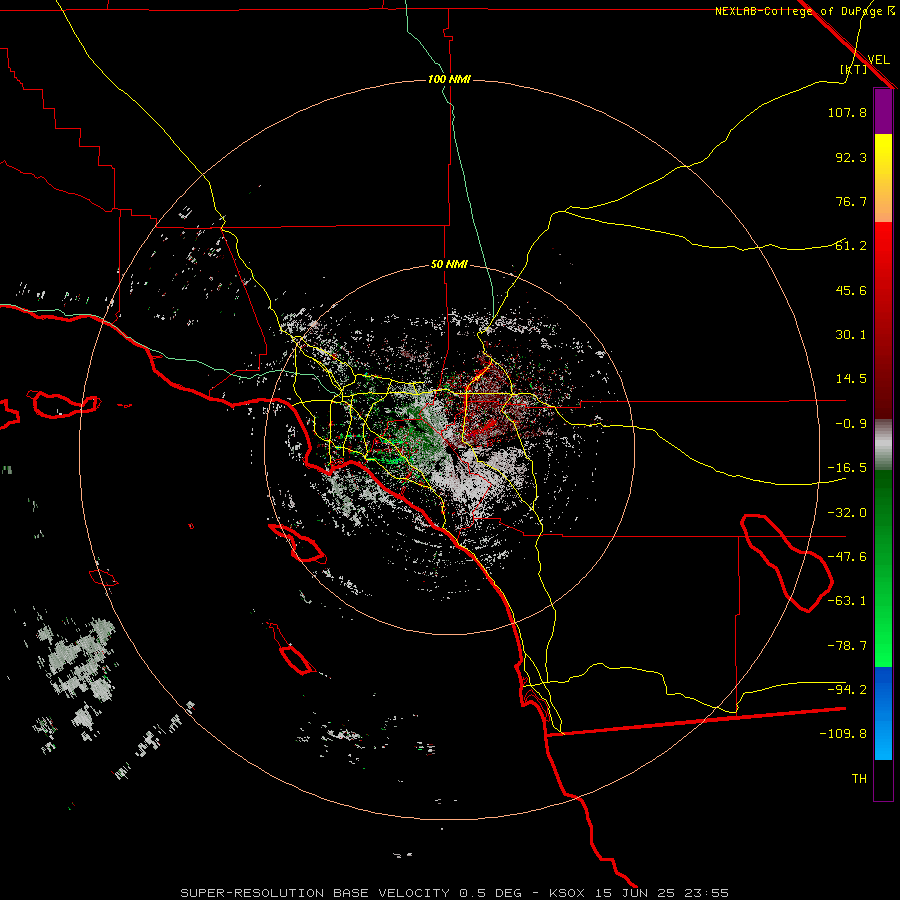Click the -94.2 legend value
This screenshot has width=900, height=900.
pyautogui.click(x=847, y=690)
